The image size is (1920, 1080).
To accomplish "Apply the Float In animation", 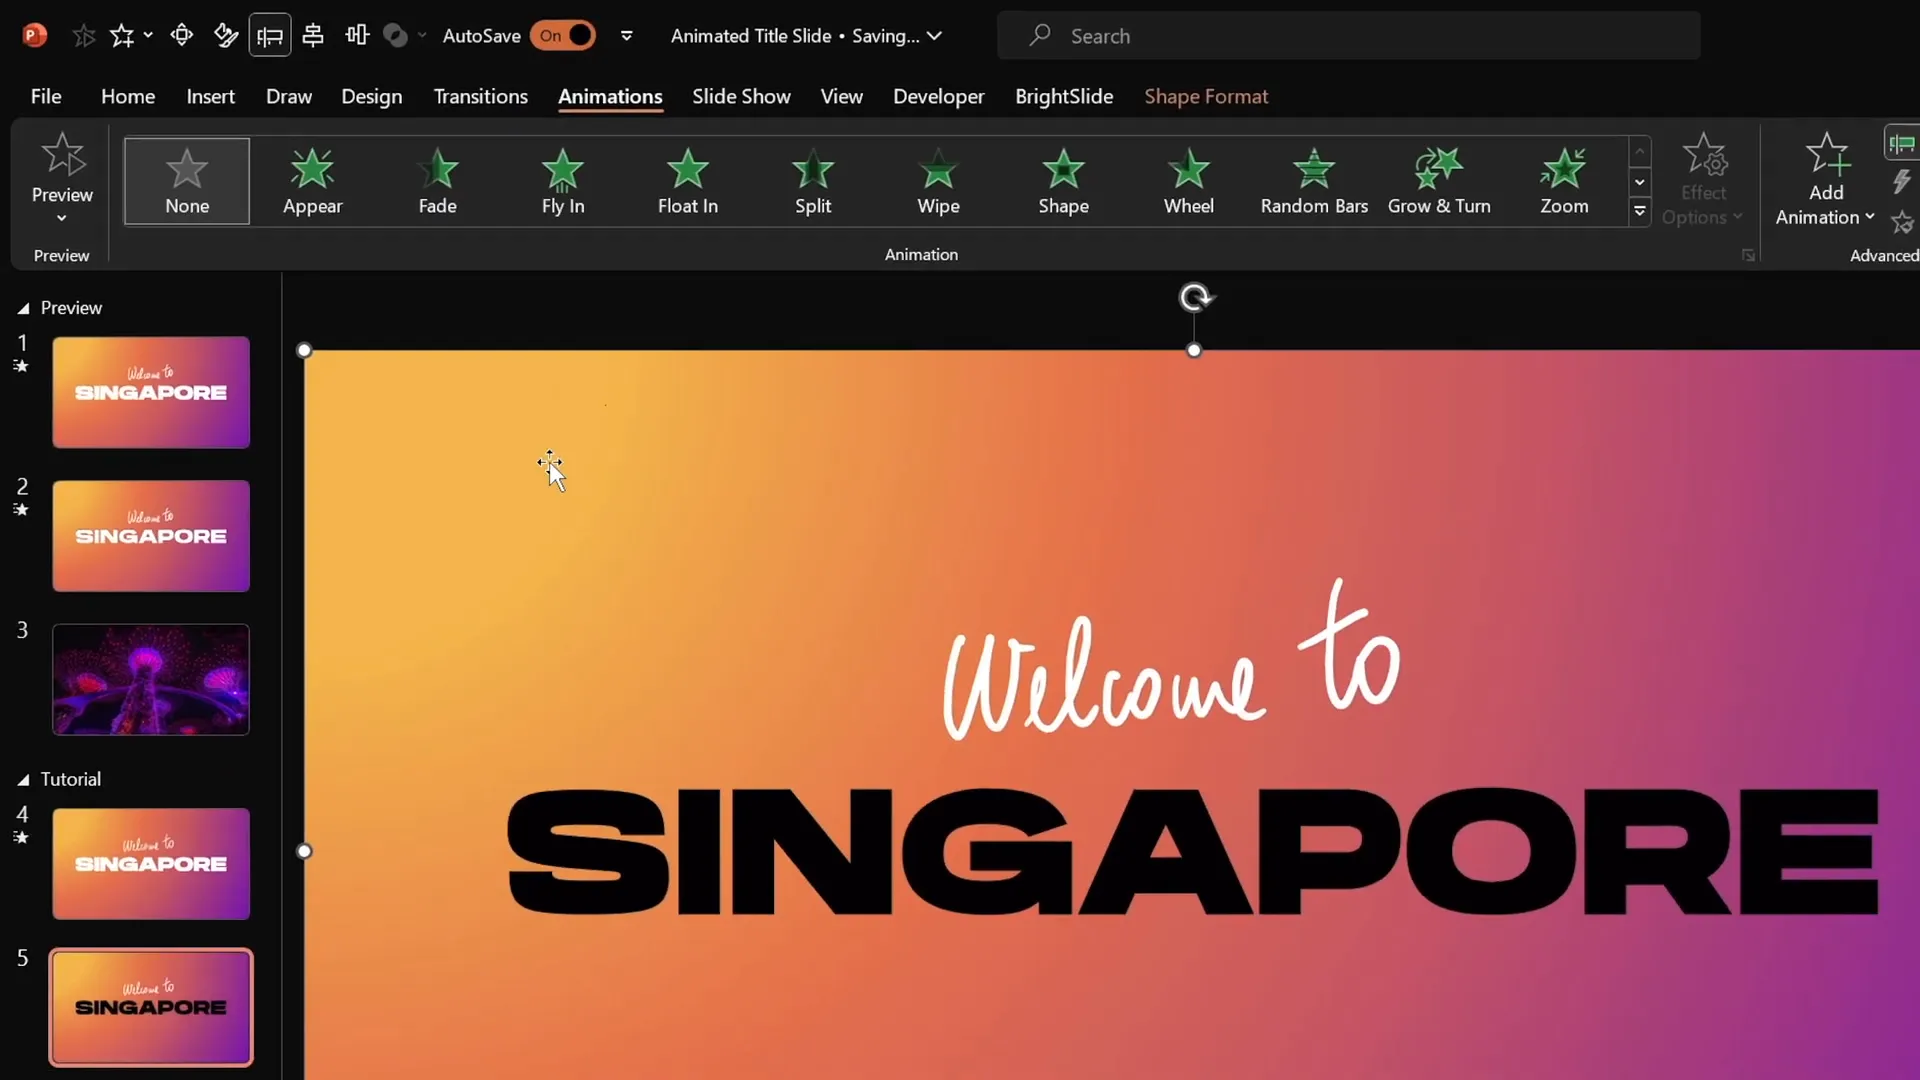I will point(688,181).
